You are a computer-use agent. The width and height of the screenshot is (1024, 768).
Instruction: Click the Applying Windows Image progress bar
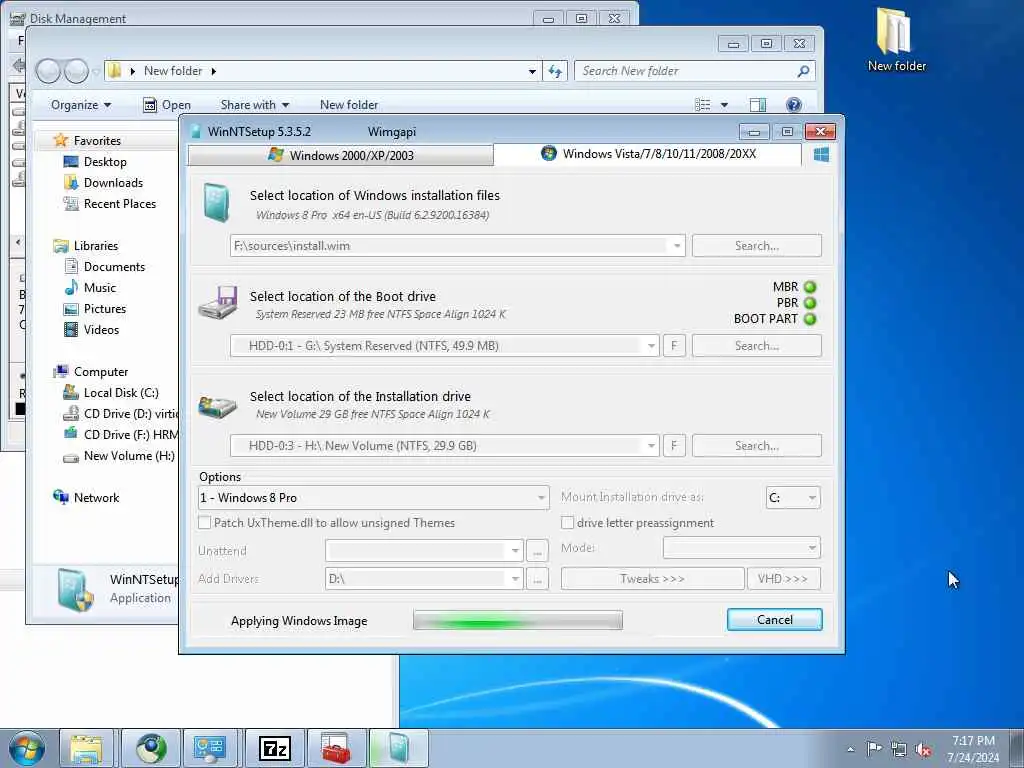pyautogui.click(x=518, y=620)
